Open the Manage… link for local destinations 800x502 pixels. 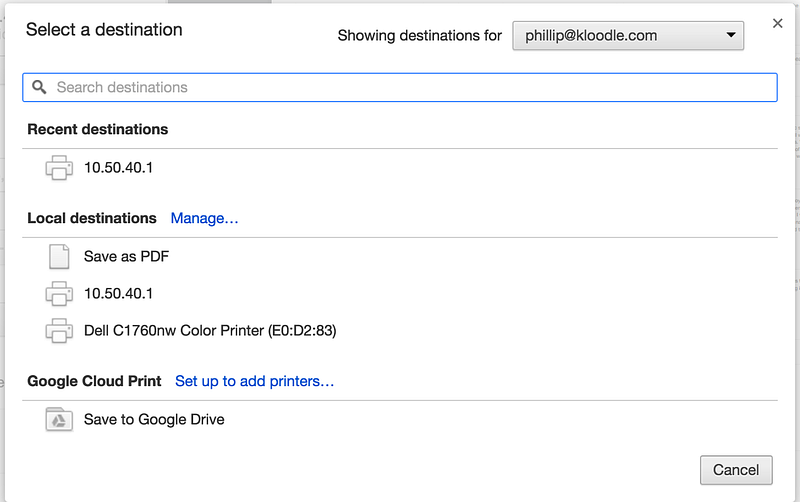205,218
